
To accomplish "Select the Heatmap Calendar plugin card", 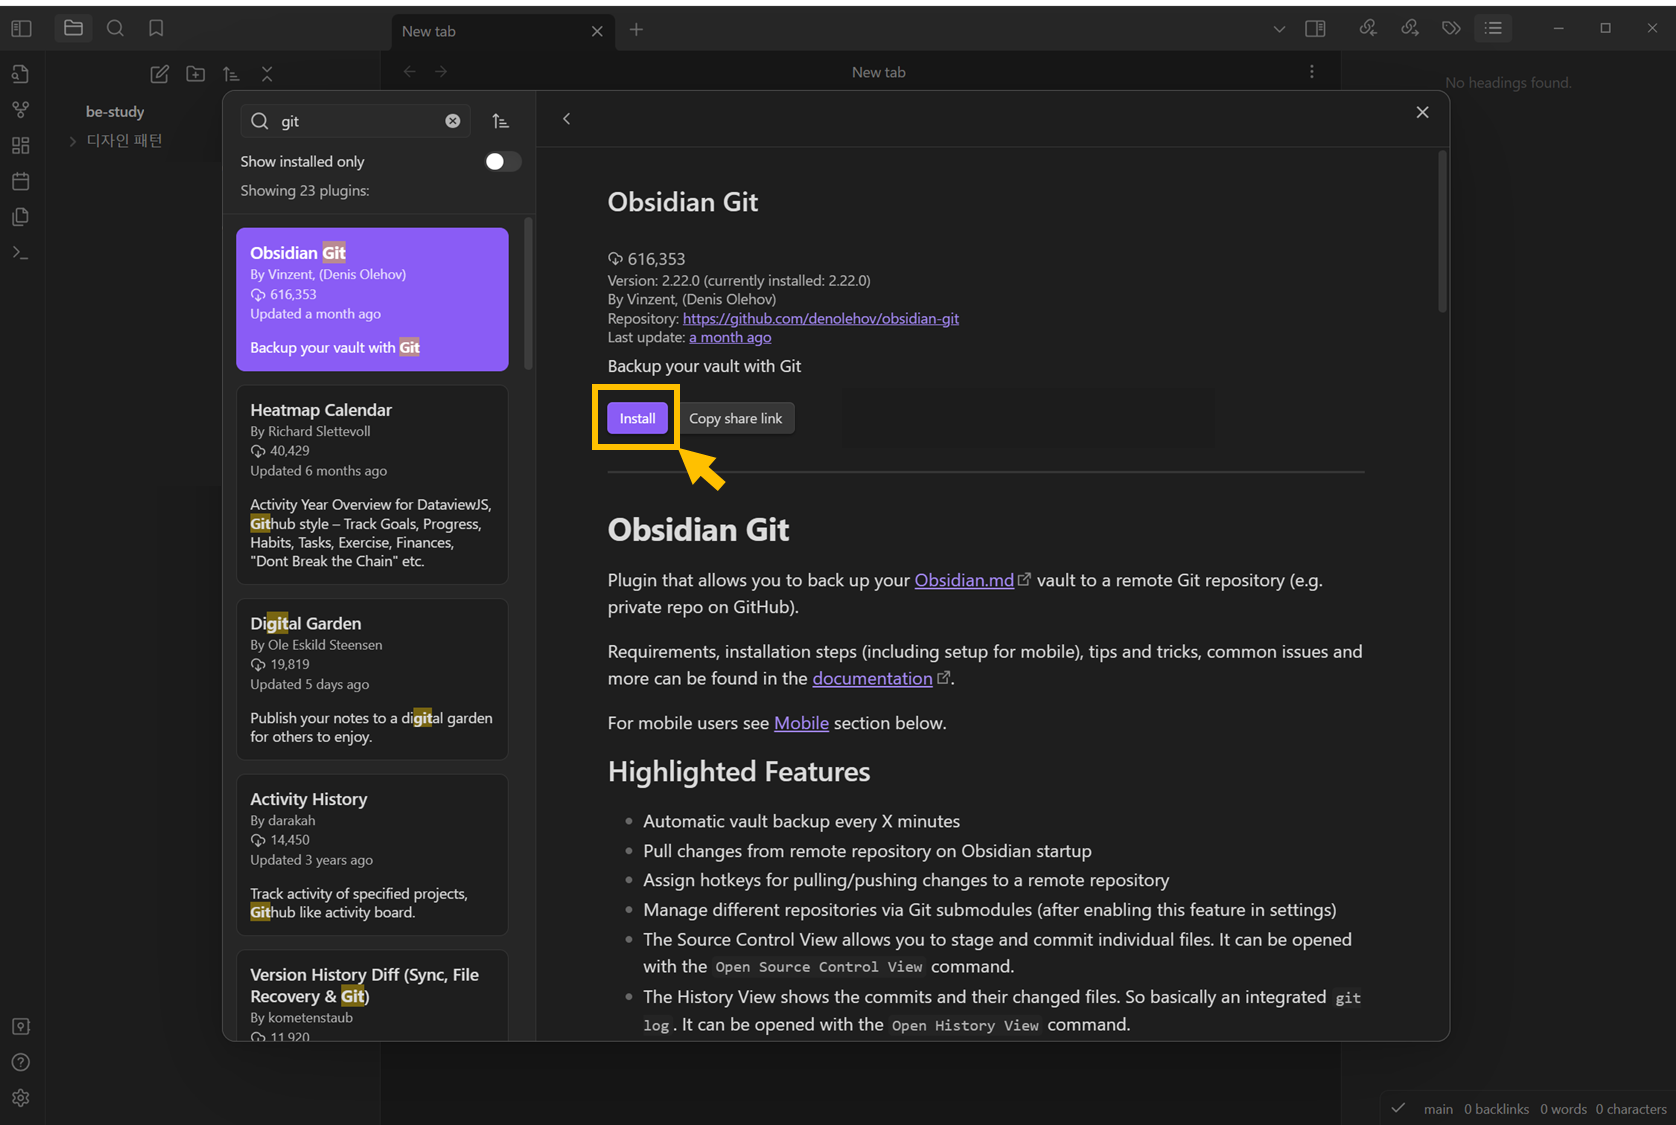I will coord(372,485).
